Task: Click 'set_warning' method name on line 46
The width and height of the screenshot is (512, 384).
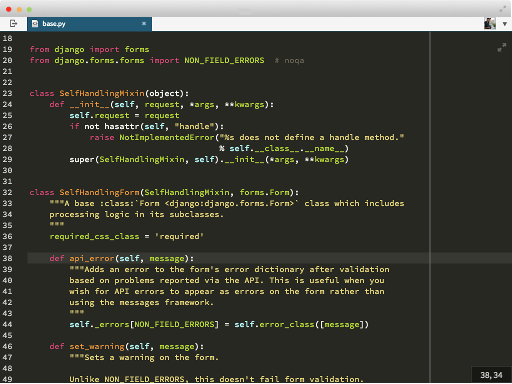Action: (x=97, y=346)
